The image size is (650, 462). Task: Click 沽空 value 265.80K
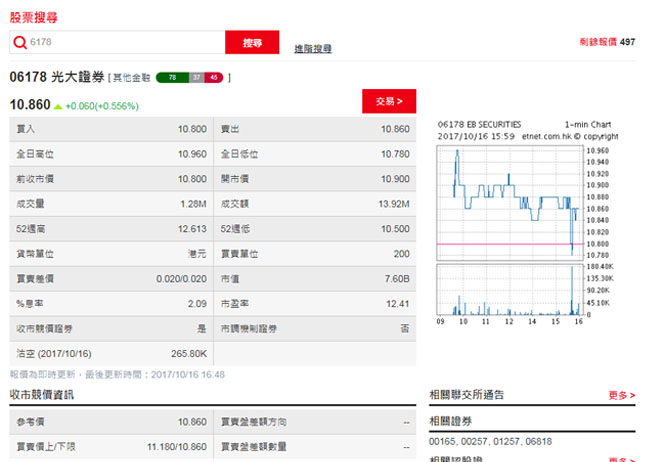pyautogui.click(x=189, y=353)
